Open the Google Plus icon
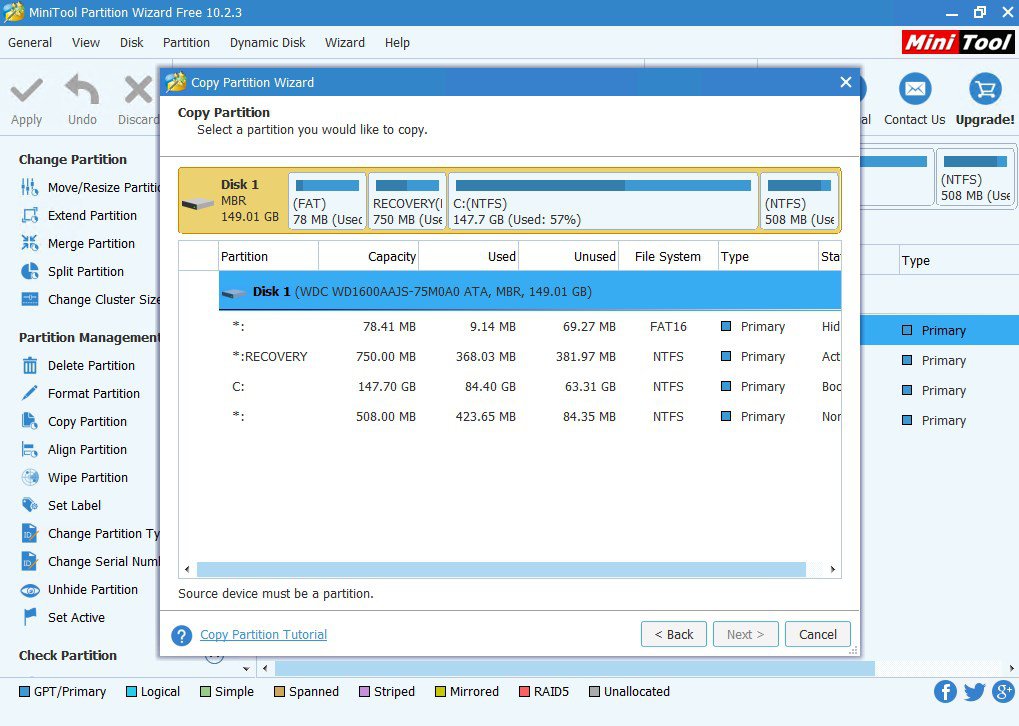Viewport: 1019px width, 726px height. click(1004, 692)
